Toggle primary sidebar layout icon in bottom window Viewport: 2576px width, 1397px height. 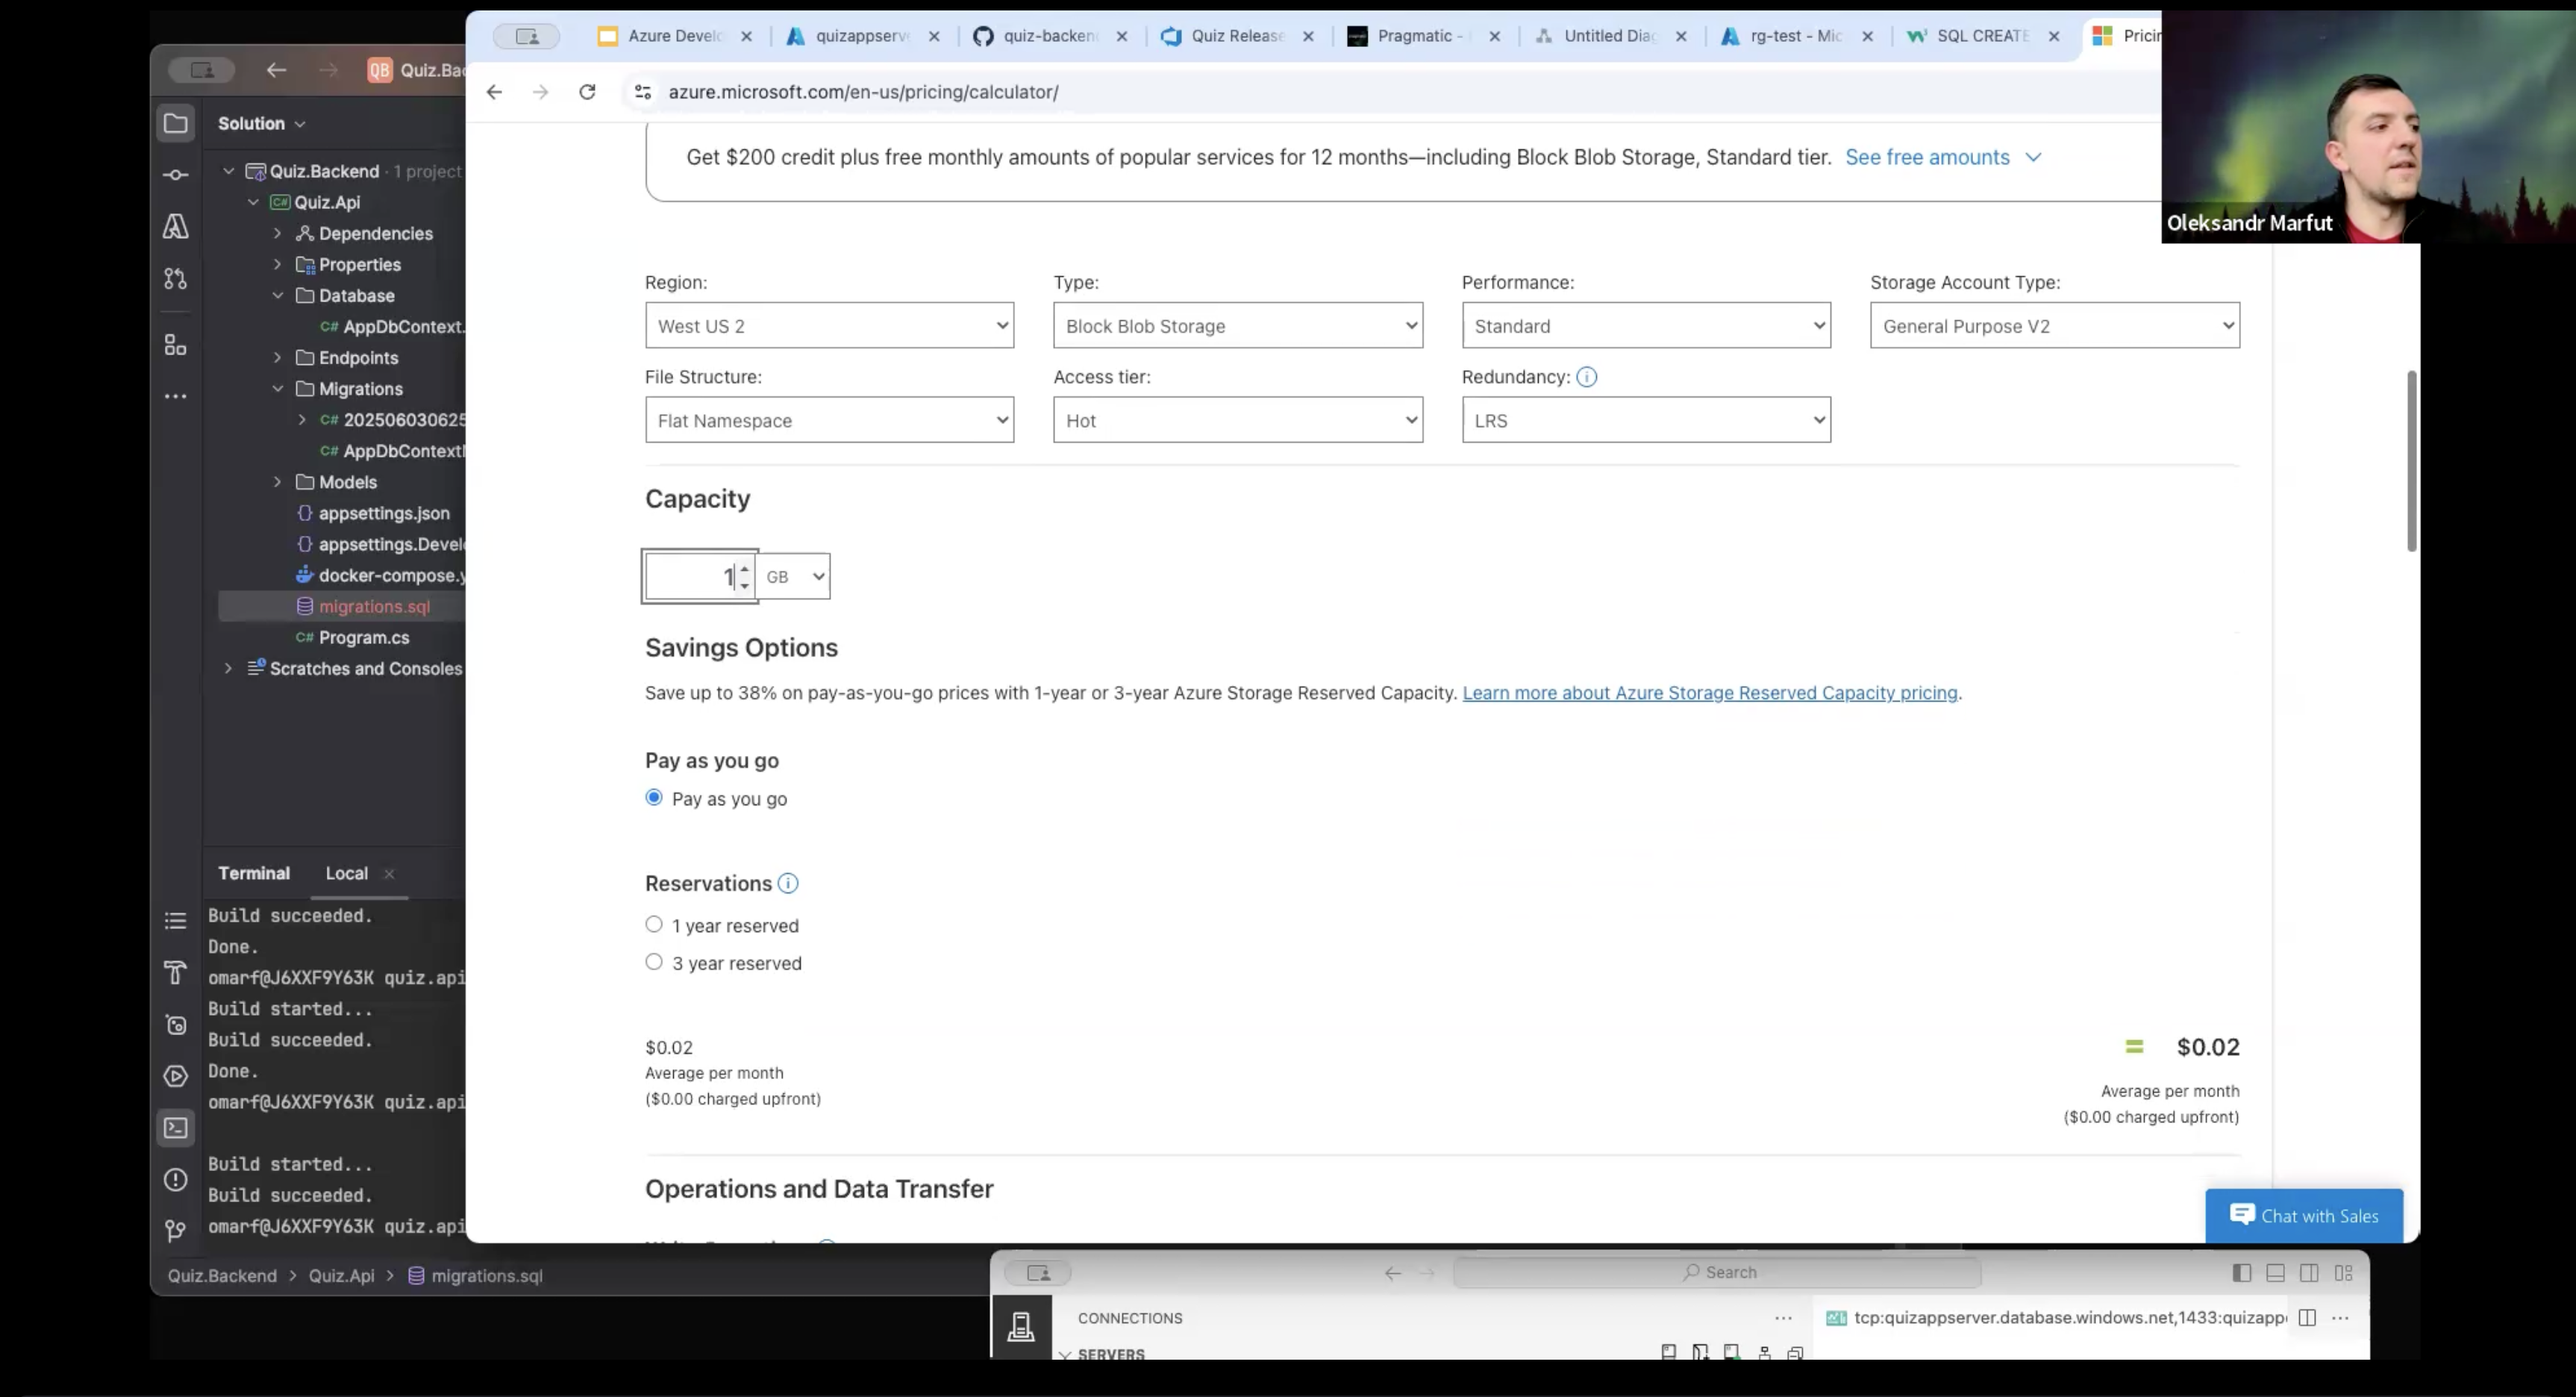tap(2242, 1273)
